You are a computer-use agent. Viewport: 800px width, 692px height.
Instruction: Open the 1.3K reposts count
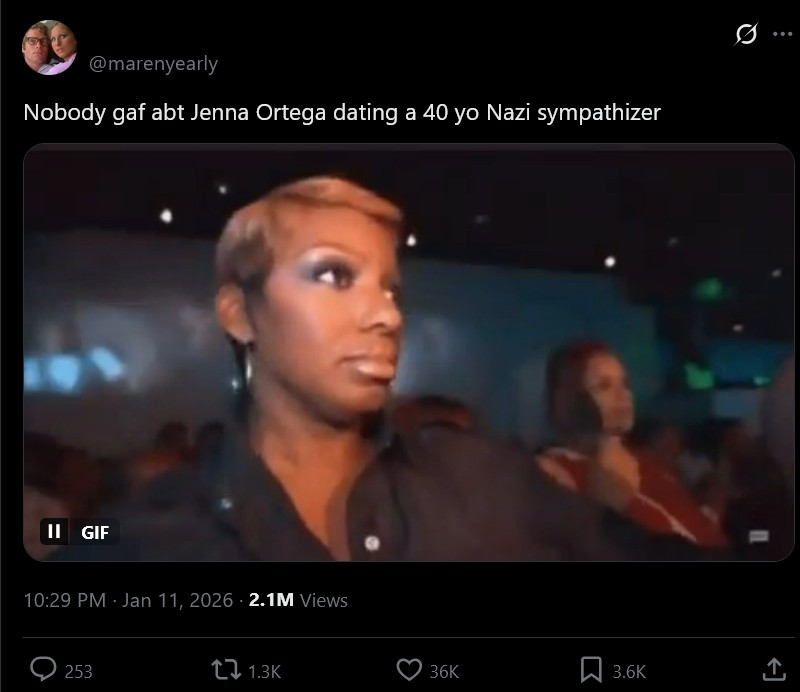pyautogui.click(x=264, y=672)
